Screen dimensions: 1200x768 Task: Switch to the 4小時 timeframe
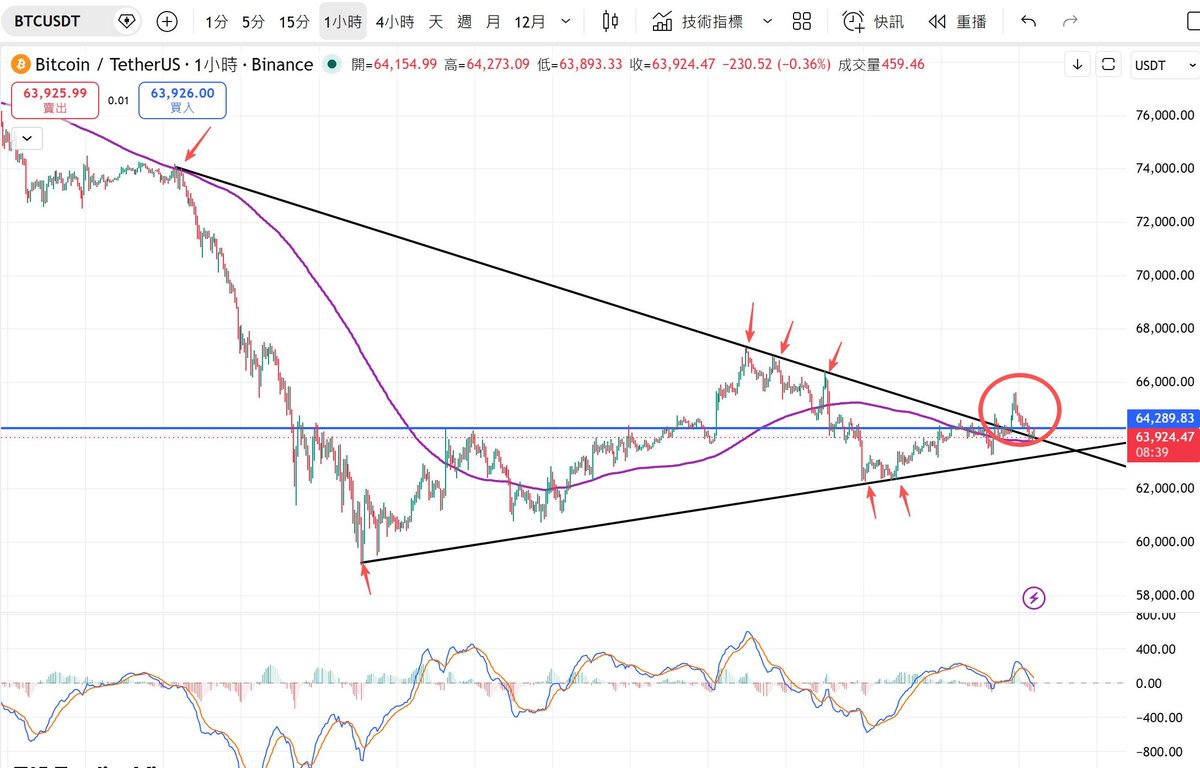(394, 21)
